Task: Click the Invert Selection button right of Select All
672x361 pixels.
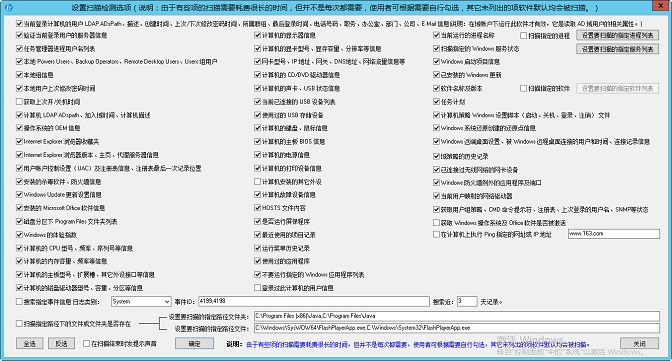Action: [x=61, y=343]
